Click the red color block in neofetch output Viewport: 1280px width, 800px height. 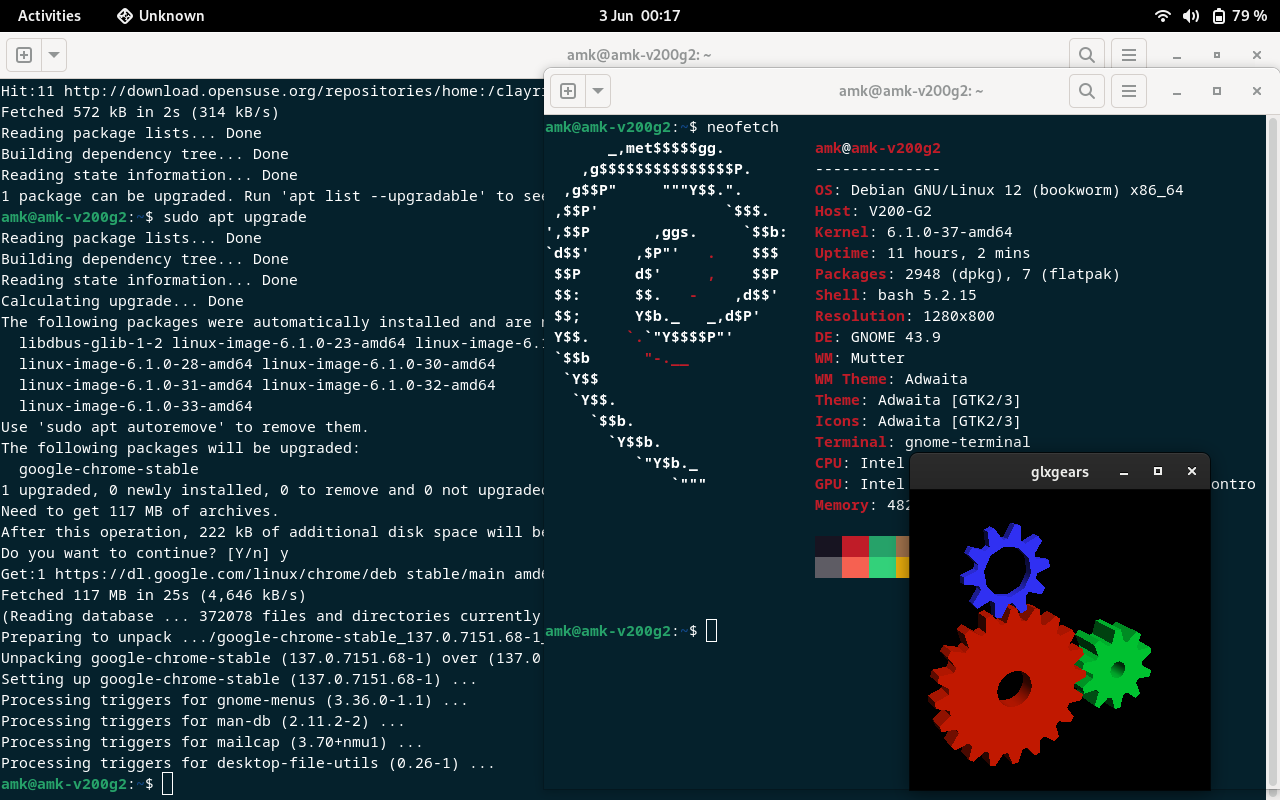coord(855,546)
